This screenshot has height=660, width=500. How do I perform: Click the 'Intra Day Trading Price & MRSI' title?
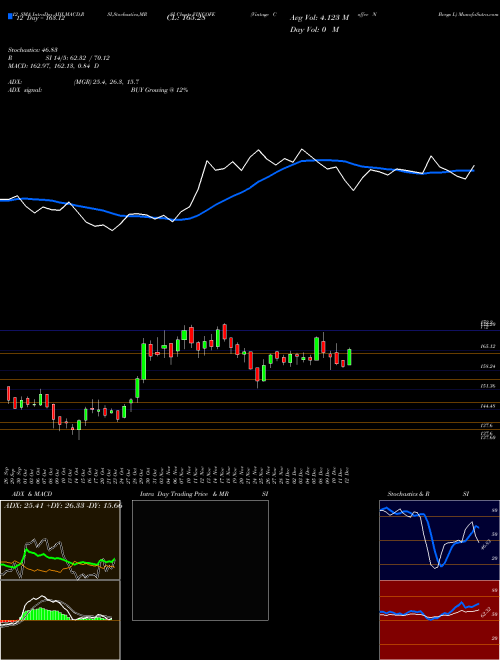(x=204, y=494)
